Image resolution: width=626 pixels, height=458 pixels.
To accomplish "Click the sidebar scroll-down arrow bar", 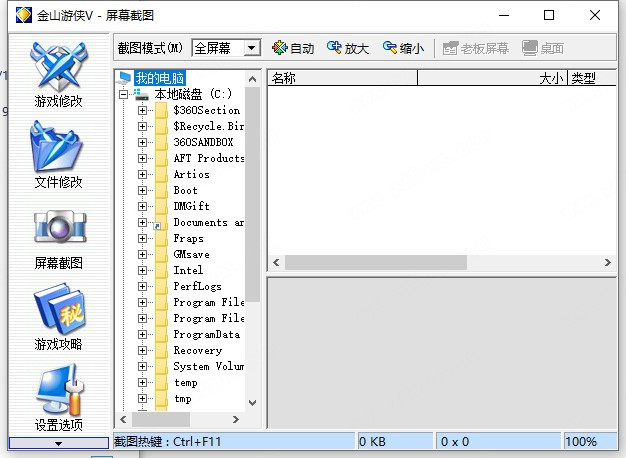I will click(x=59, y=443).
